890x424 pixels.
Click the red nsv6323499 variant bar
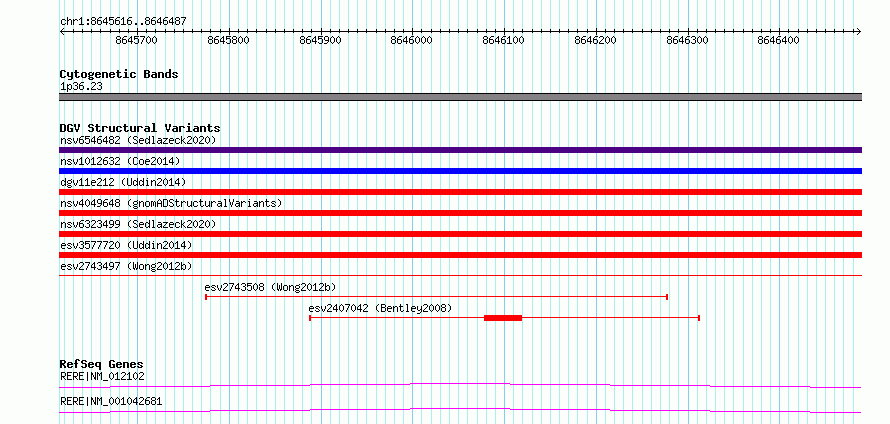pos(460,234)
